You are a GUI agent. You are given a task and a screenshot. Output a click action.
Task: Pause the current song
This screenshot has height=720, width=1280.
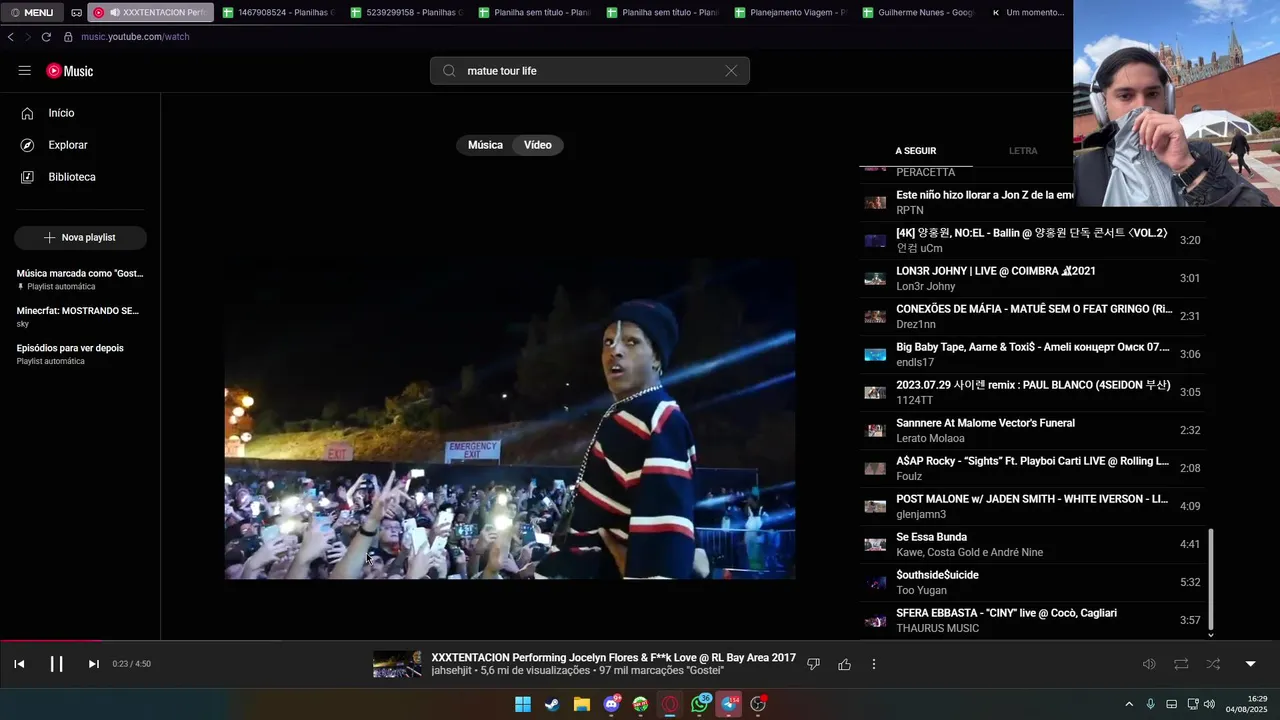[x=56, y=664]
